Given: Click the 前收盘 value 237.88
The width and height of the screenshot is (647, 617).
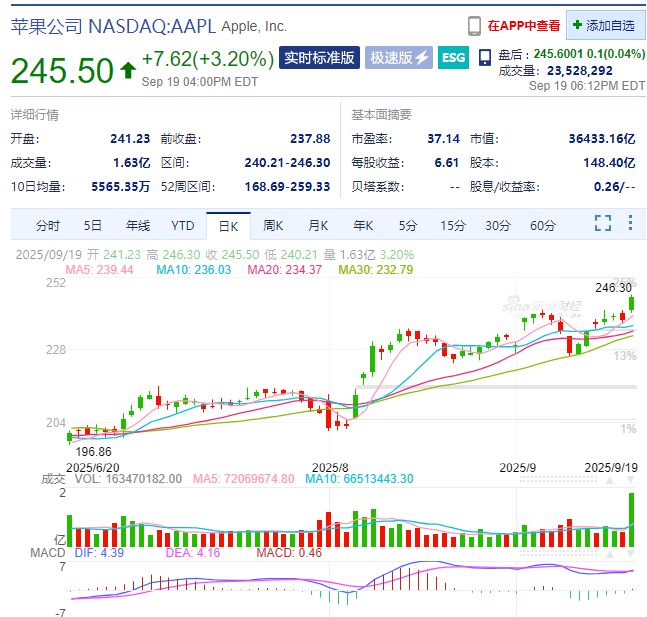Looking at the screenshot, I should [x=310, y=139].
